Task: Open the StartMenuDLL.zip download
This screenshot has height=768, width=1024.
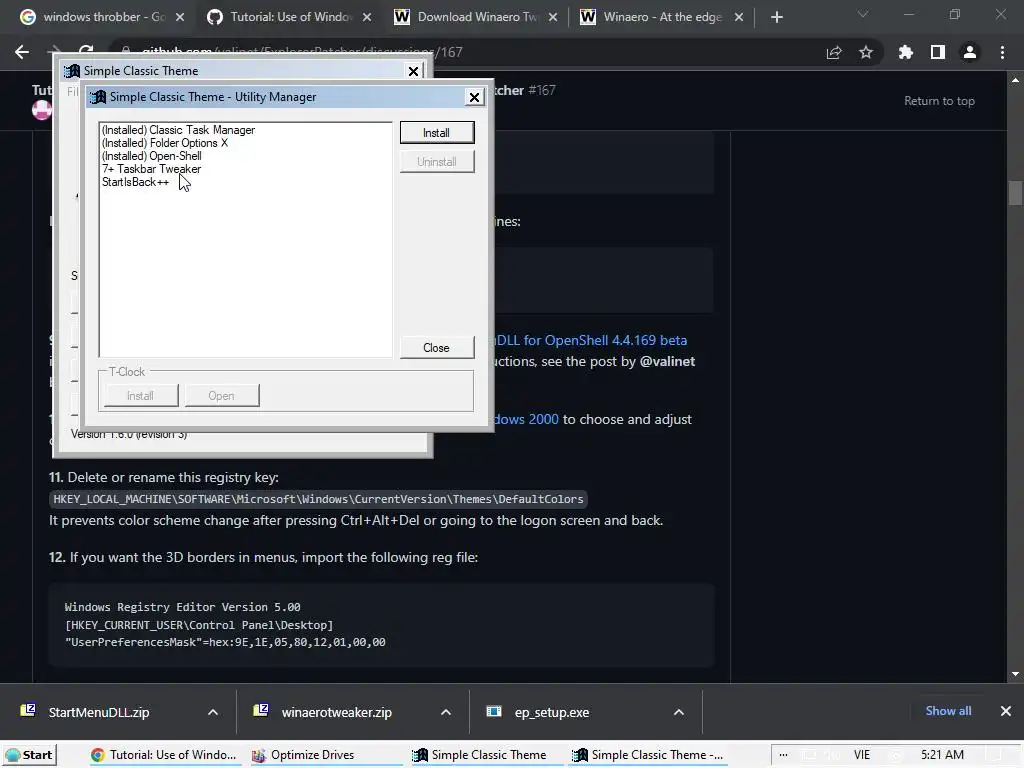Action: 99,712
